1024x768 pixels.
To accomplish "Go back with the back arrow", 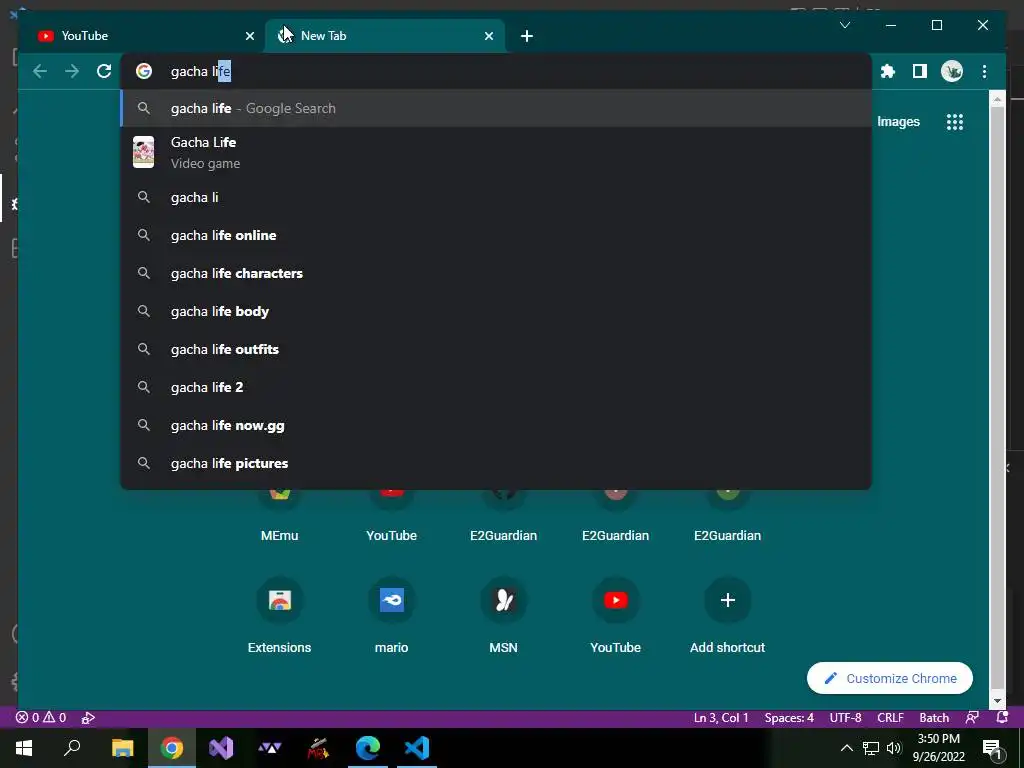I will click(40, 71).
